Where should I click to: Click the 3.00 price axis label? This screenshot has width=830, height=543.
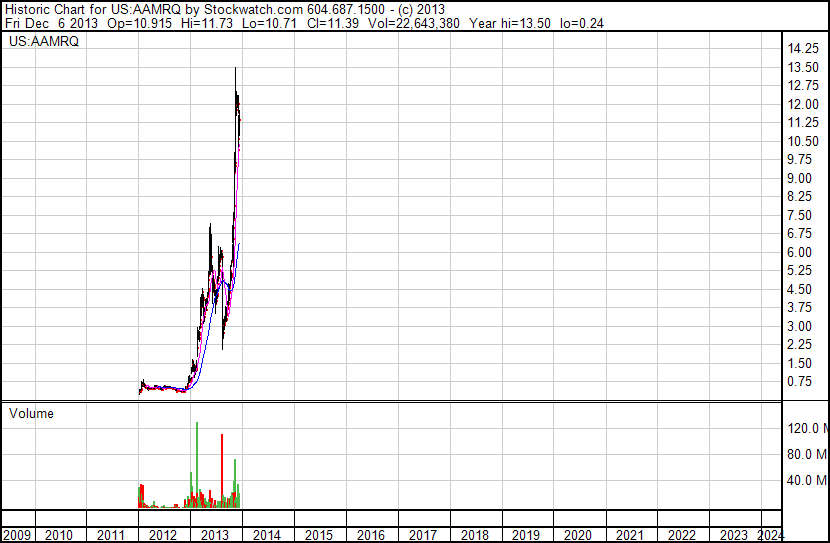[799, 326]
